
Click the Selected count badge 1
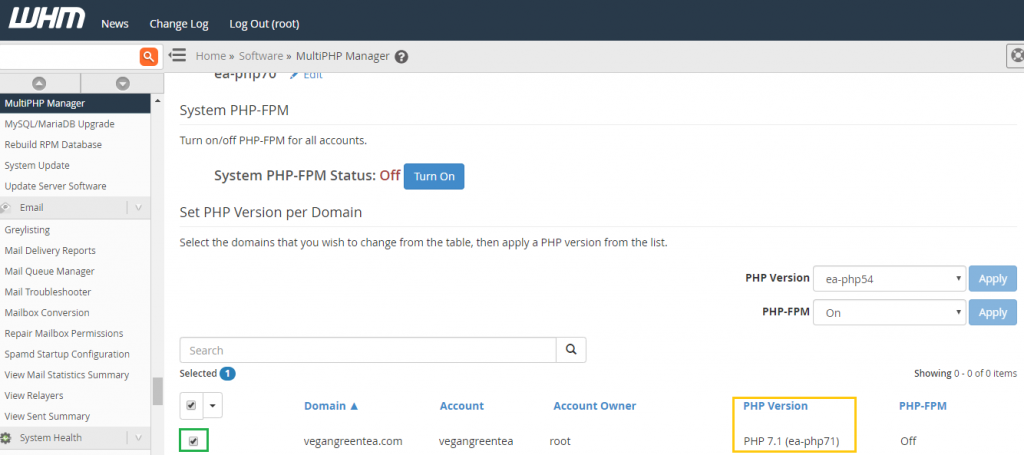point(227,374)
